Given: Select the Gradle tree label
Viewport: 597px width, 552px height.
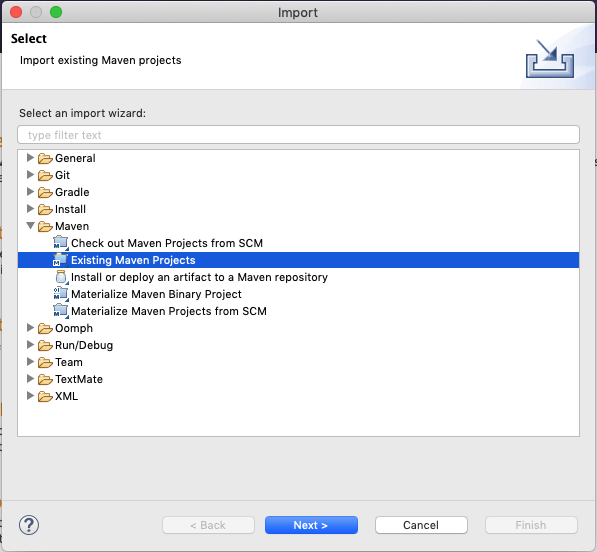Looking at the screenshot, I should 72,192.
